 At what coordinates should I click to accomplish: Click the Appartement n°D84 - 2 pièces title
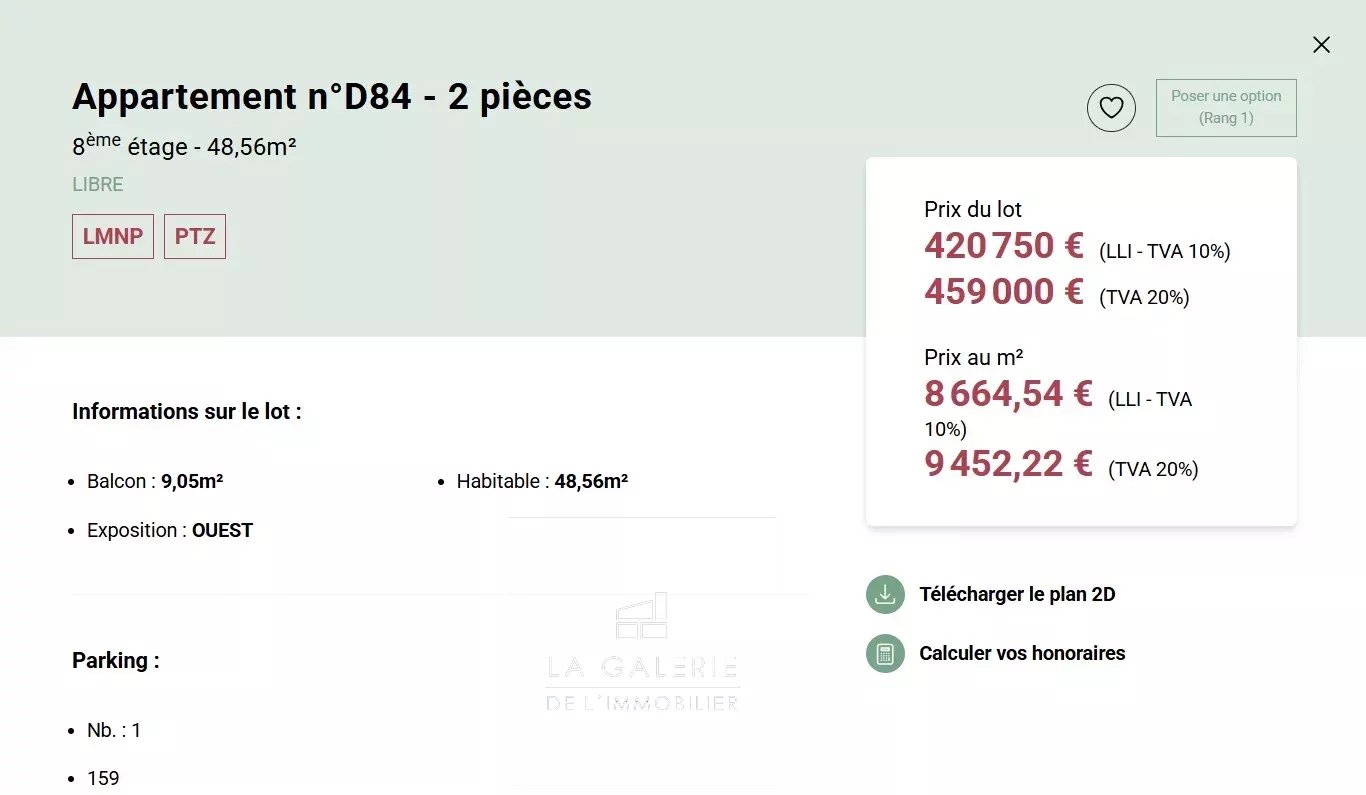point(332,97)
